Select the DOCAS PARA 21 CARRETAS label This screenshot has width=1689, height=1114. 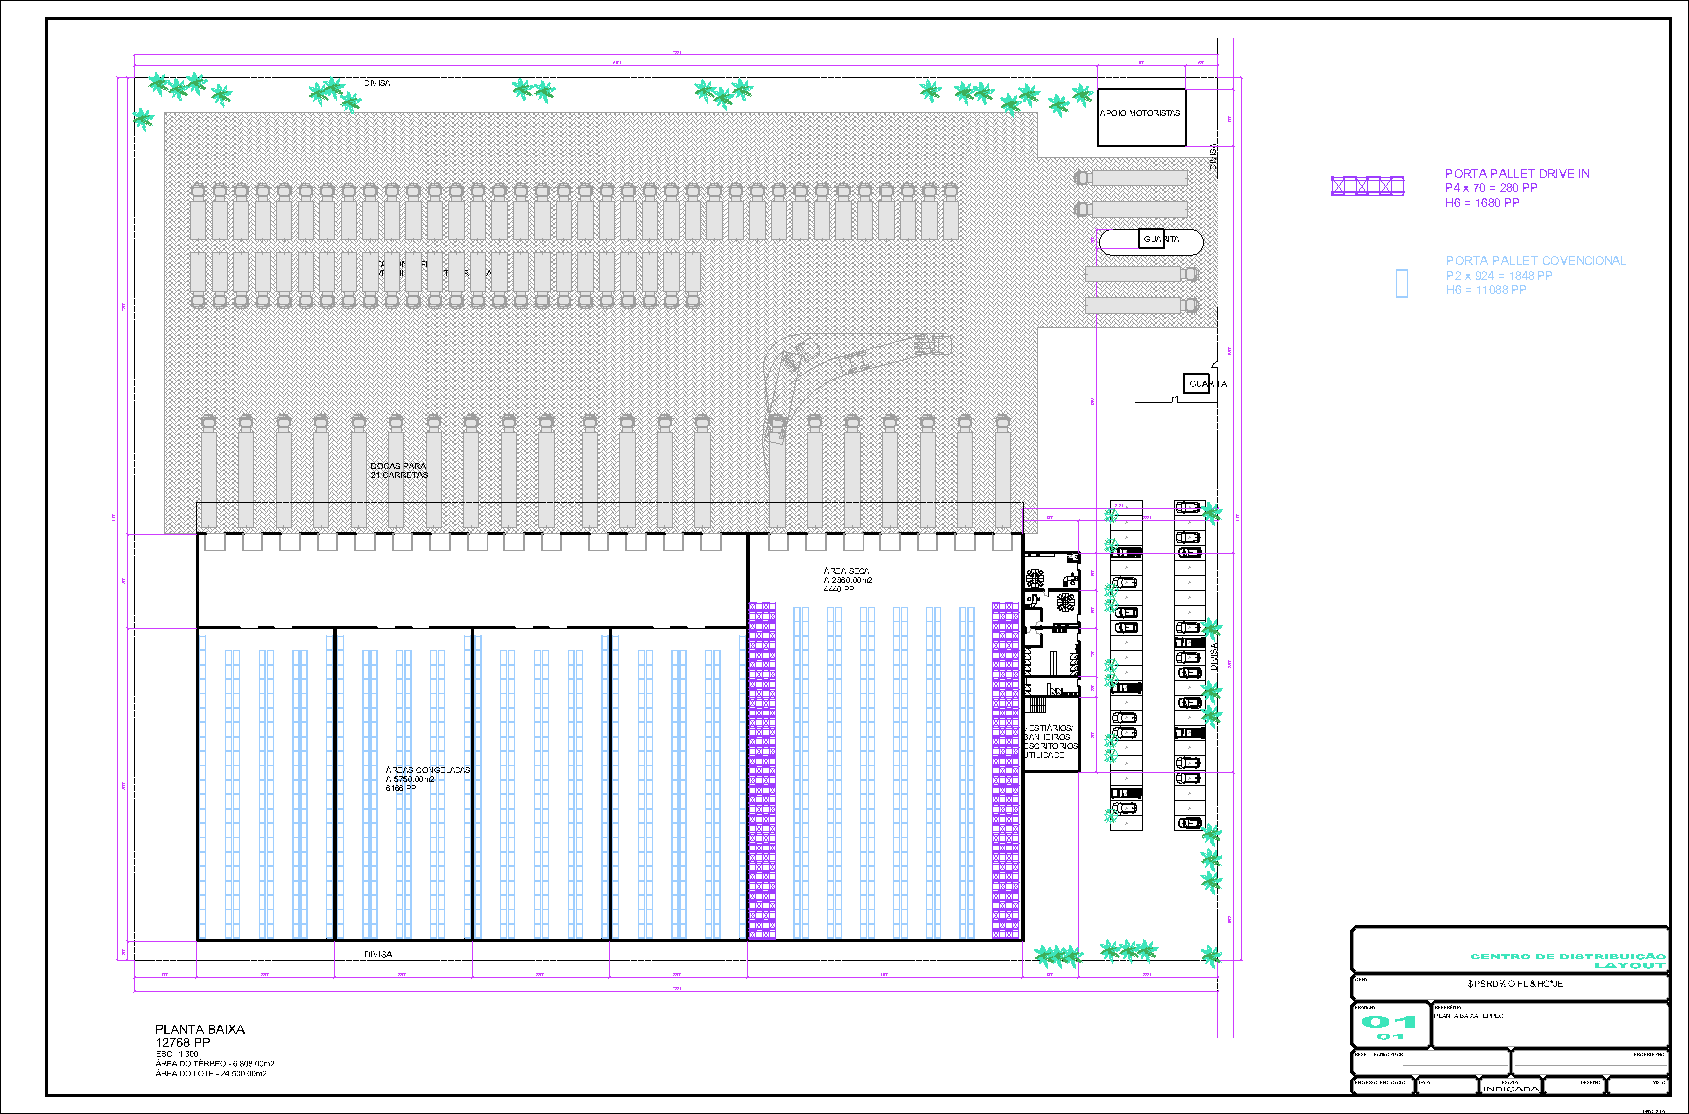(x=399, y=470)
